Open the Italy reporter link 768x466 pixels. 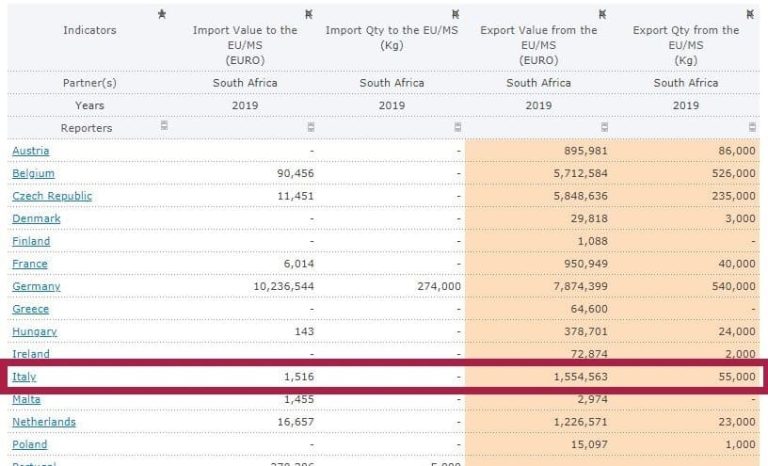pyautogui.click(x=24, y=376)
